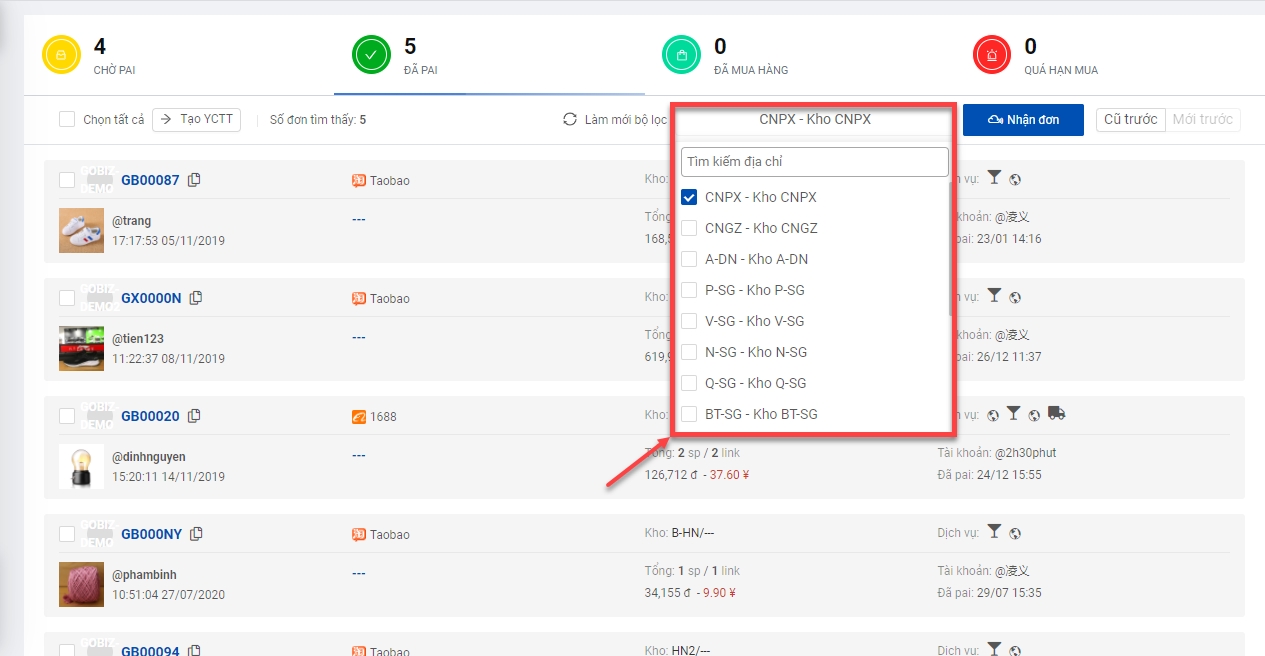Open the sneaker thumbnail of order GB00087
The width and height of the screenshot is (1265, 656).
(x=81, y=230)
